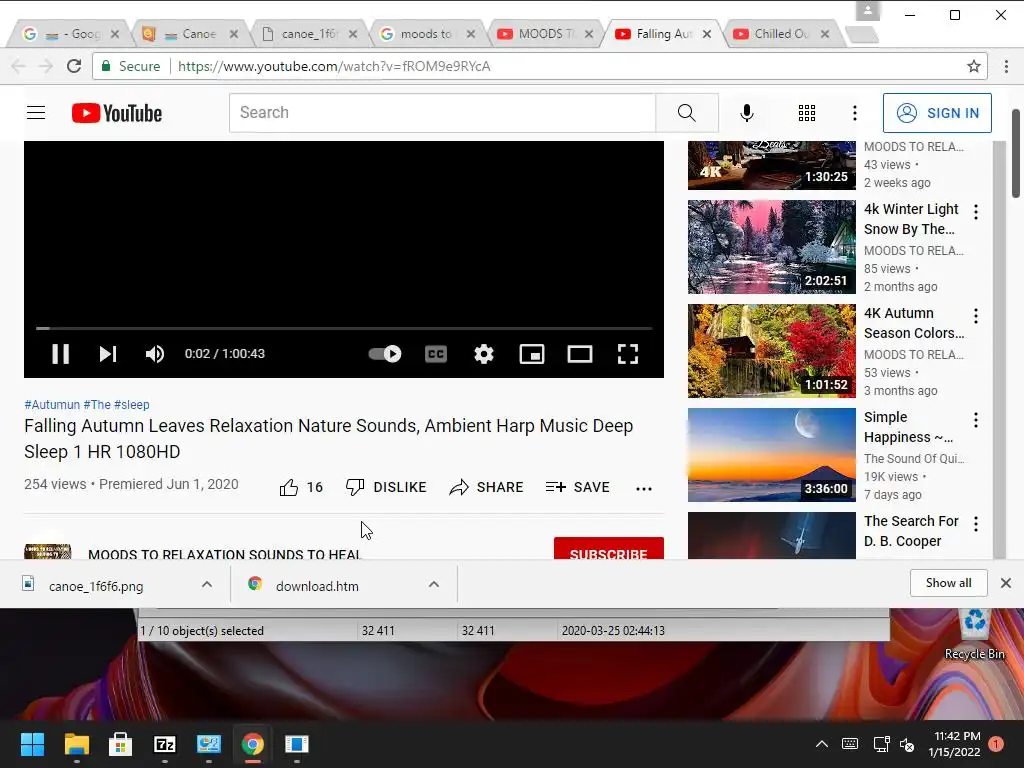1024x768 pixels.
Task: Switch to theater mode
Action: tap(580, 354)
